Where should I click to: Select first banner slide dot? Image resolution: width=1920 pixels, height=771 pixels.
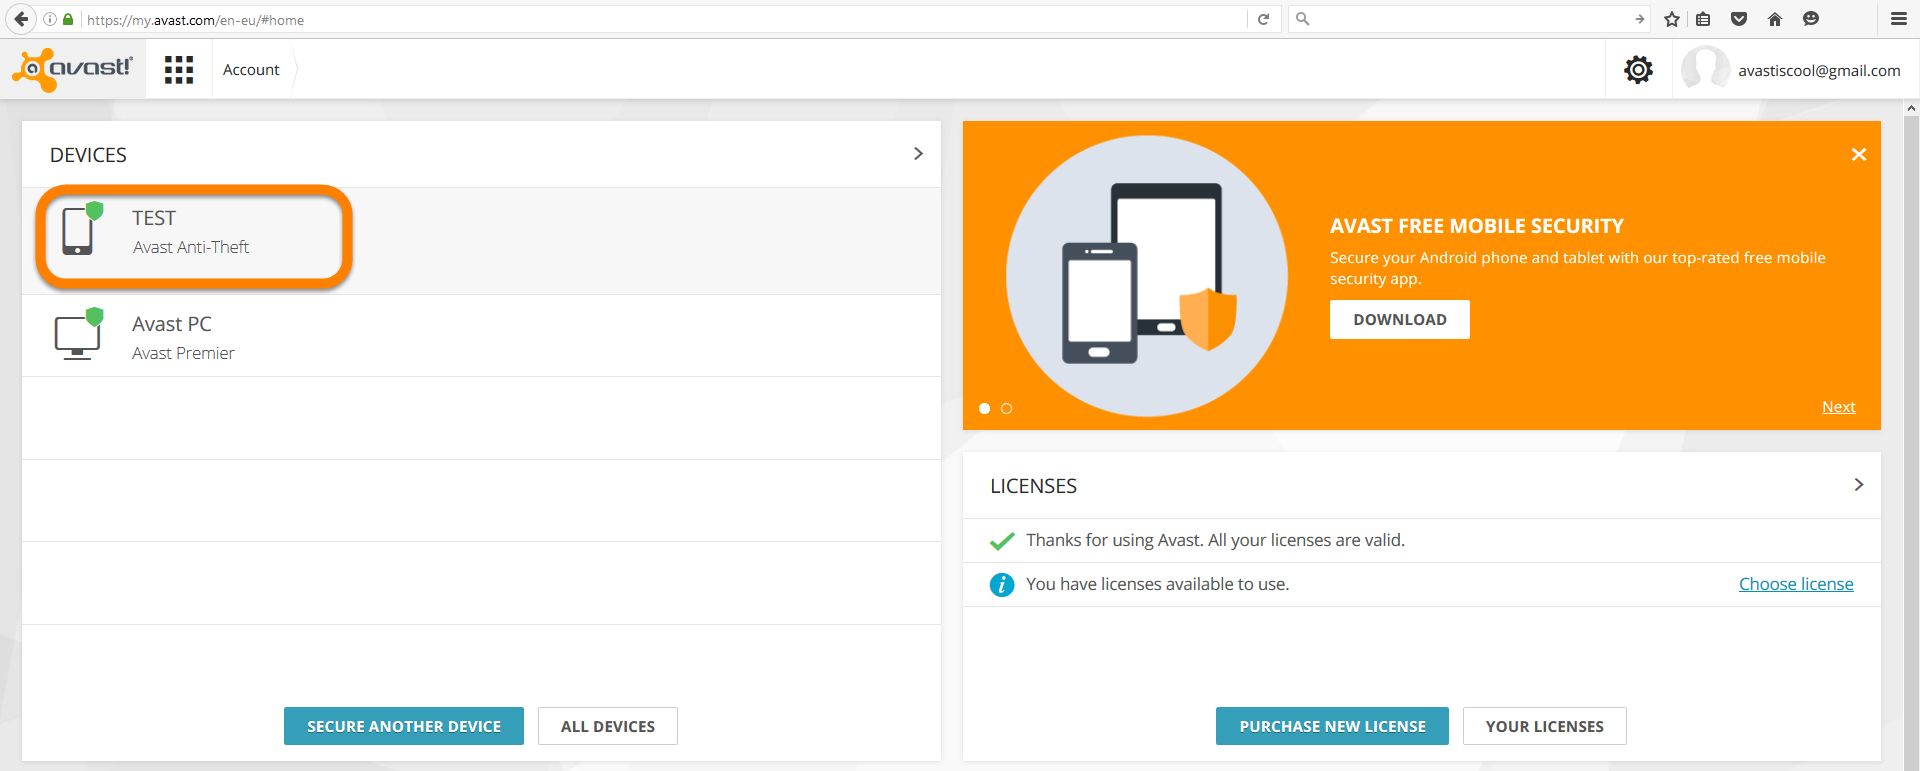tap(984, 408)
